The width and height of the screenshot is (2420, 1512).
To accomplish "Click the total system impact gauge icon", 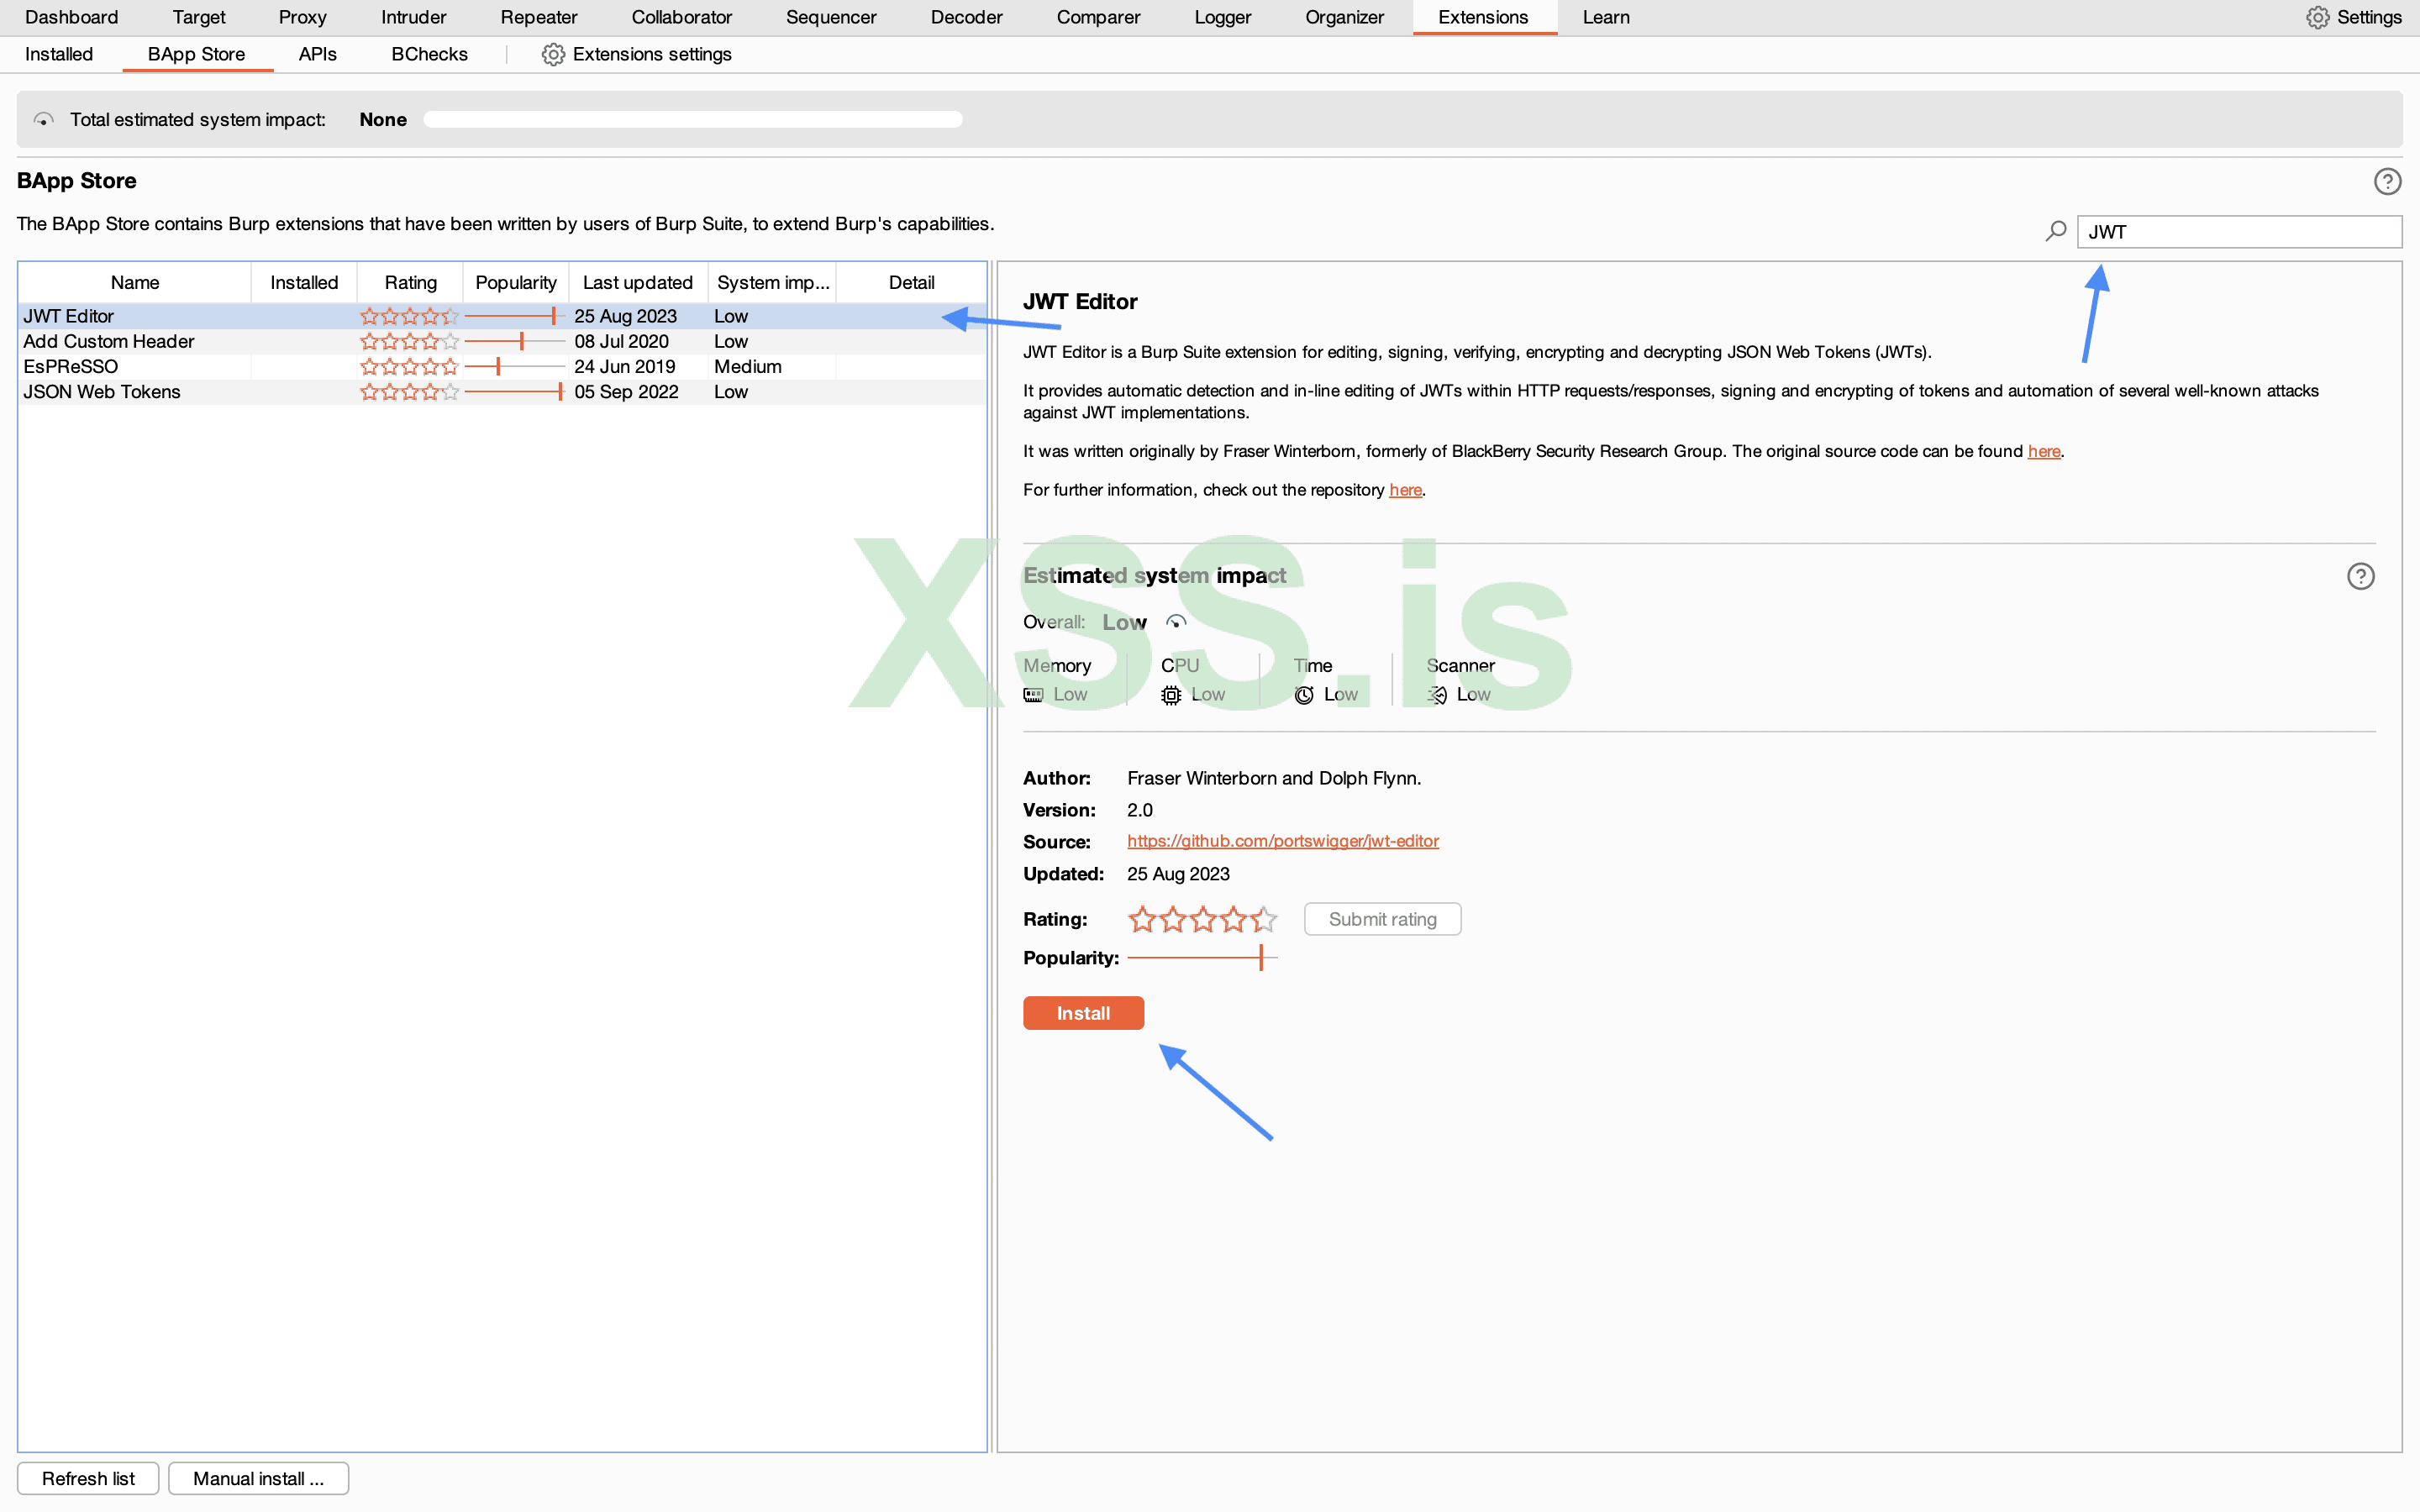I will (x=43, y=120).
